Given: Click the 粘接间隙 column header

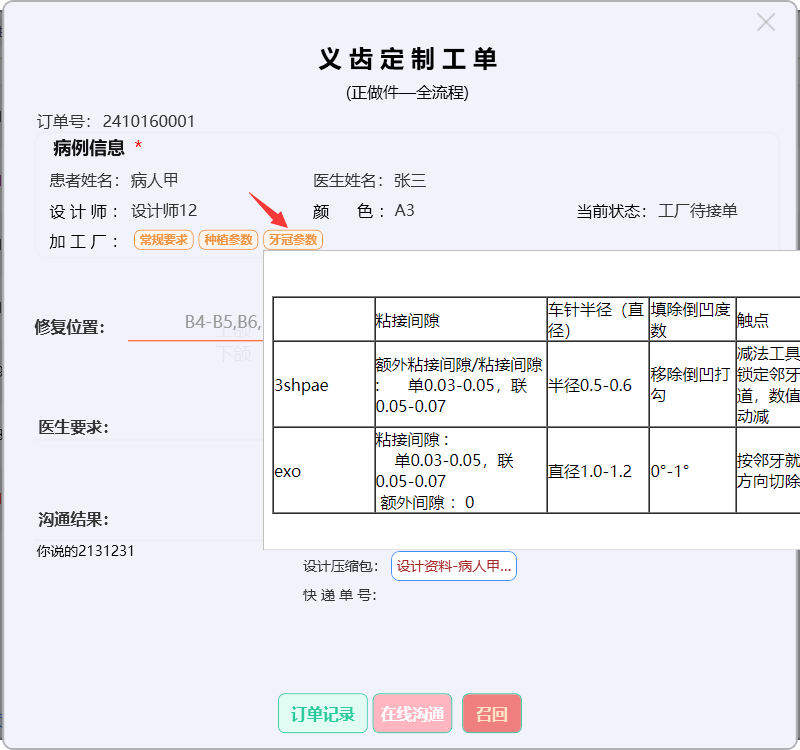Looking at the screenshot, I should [x=407, y=320].
